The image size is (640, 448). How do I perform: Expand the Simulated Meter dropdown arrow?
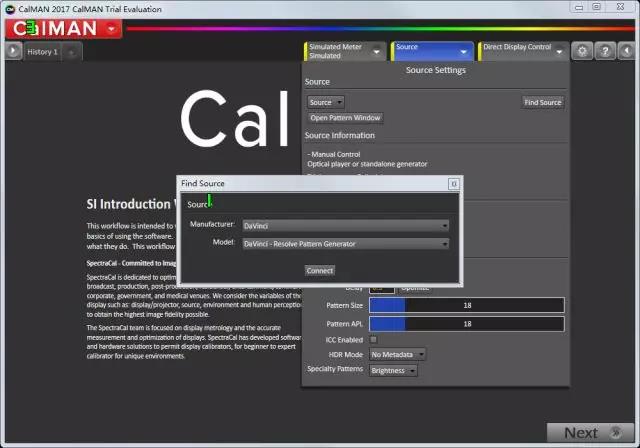coord(377,52)
